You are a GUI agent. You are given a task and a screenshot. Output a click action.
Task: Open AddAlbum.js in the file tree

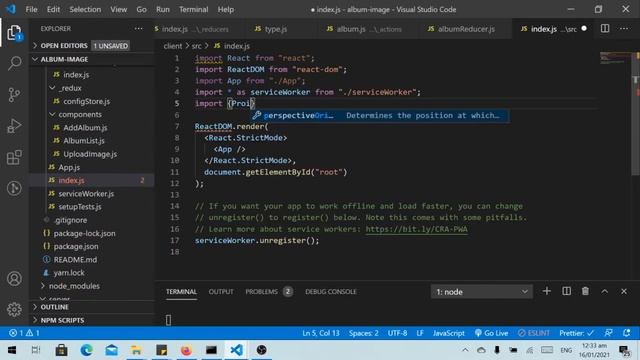85,128
